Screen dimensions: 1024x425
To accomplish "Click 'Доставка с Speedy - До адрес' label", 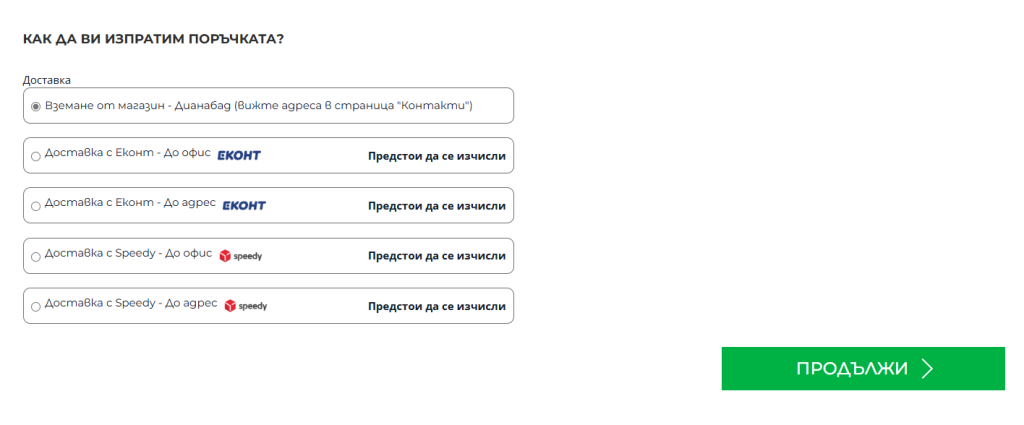I will coord(131,304).
